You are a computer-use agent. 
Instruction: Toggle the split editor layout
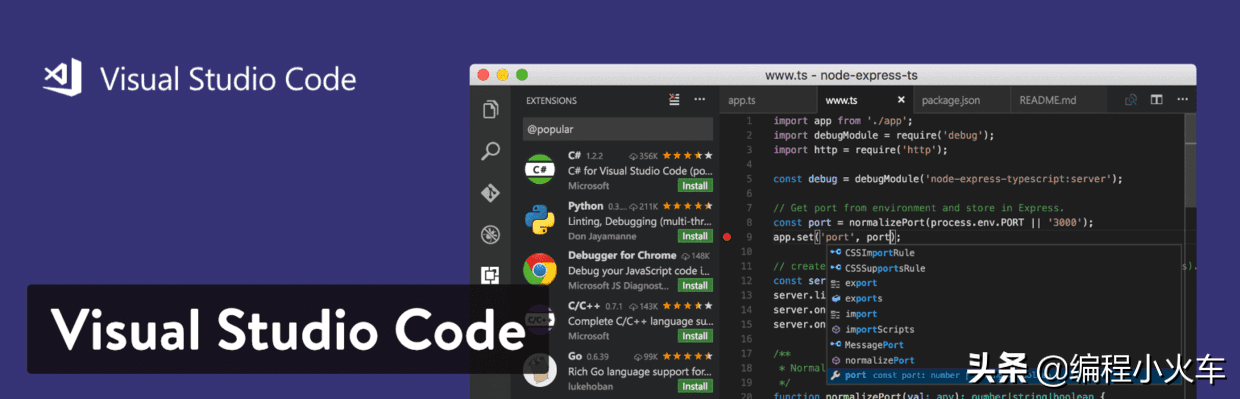1156,100
